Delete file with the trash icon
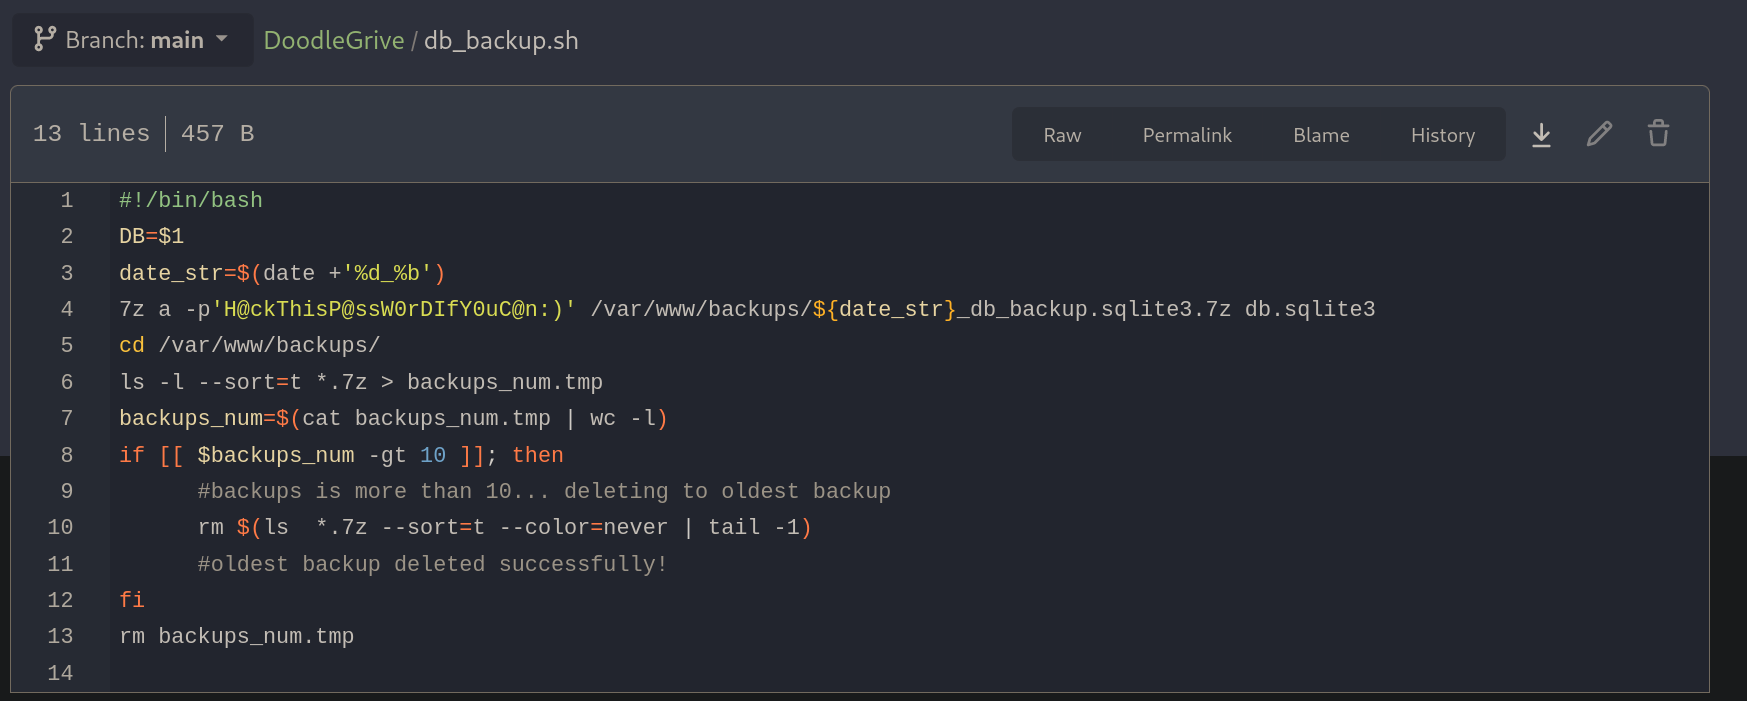This screenshot has height=701, width=1747. point(1658,134)
